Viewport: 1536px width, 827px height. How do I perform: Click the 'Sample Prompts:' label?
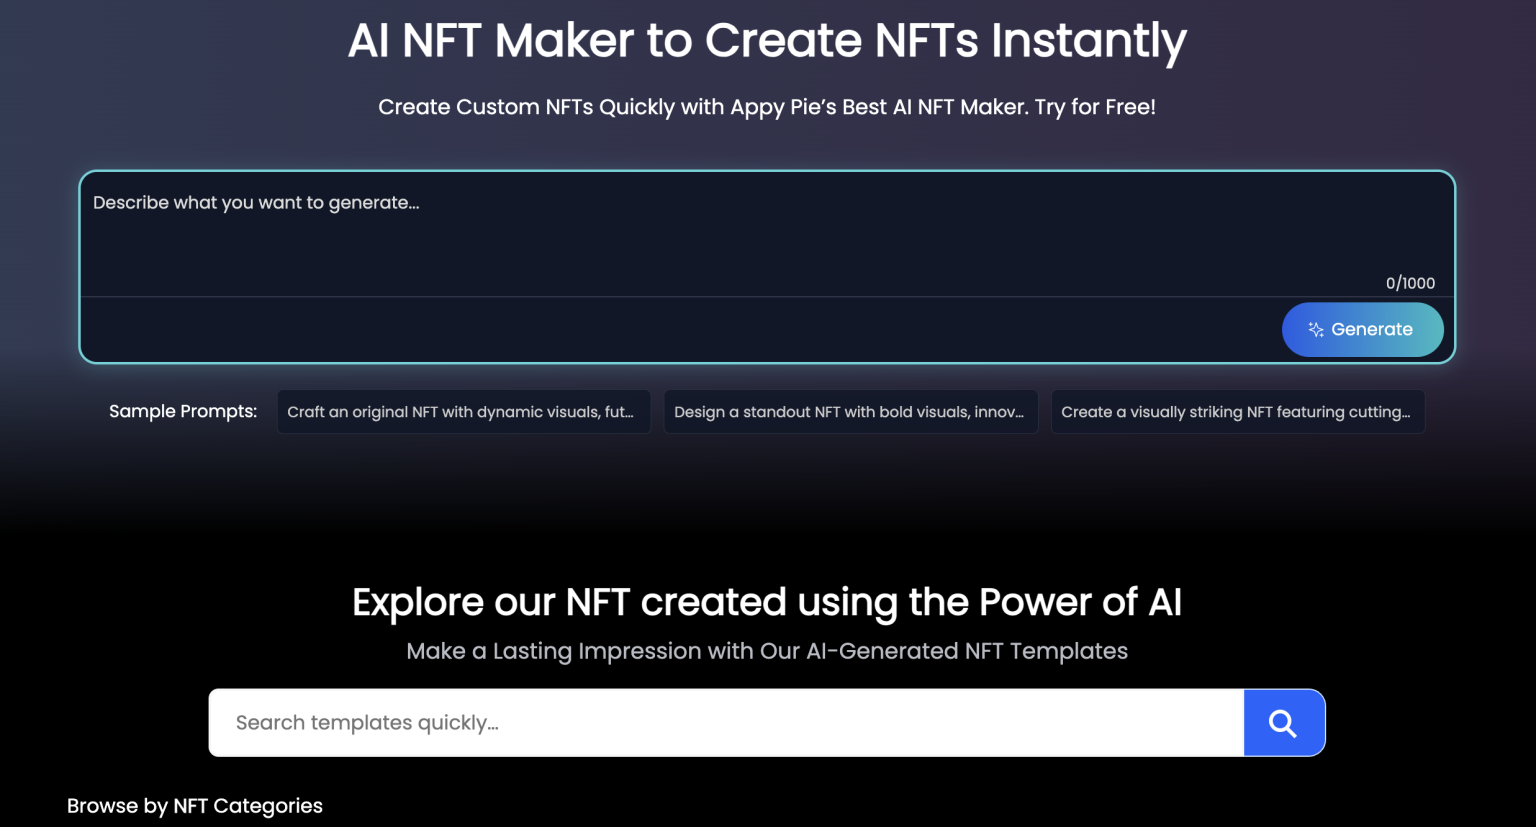(183, 411)
